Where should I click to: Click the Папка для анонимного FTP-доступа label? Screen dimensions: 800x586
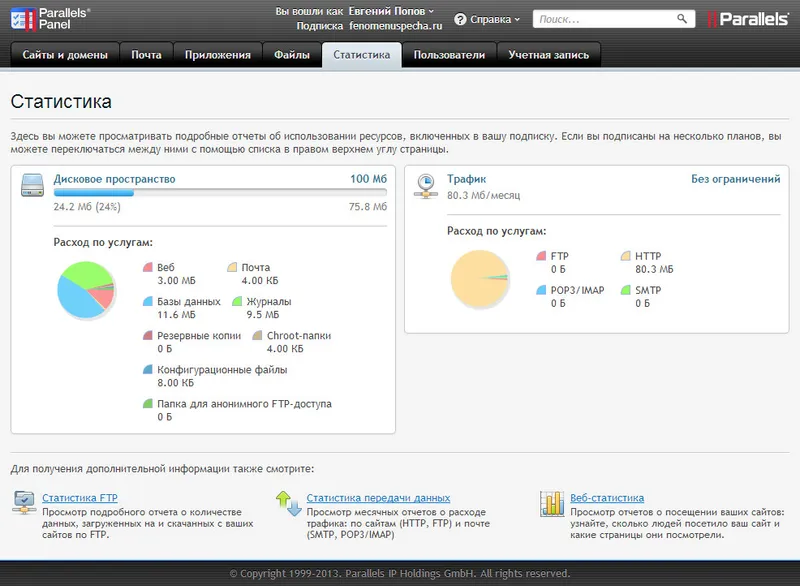click(x=244, y=404)
